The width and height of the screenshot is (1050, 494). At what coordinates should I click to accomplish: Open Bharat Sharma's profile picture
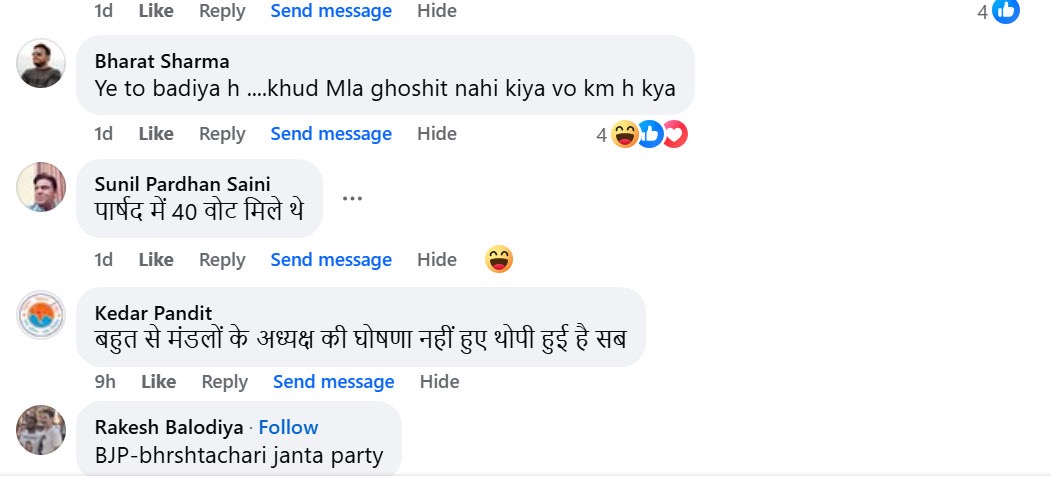point(42,63)
